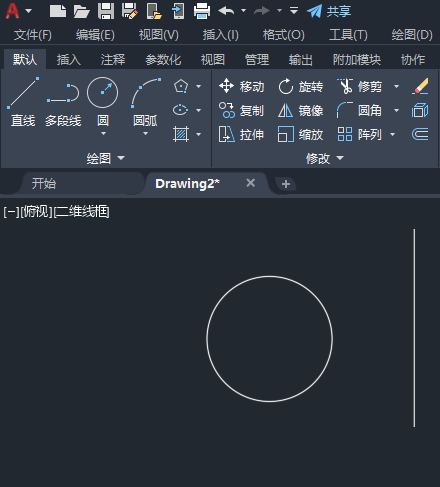
Task: Open redo history dropdown arrow
Action: coord(279,11)
